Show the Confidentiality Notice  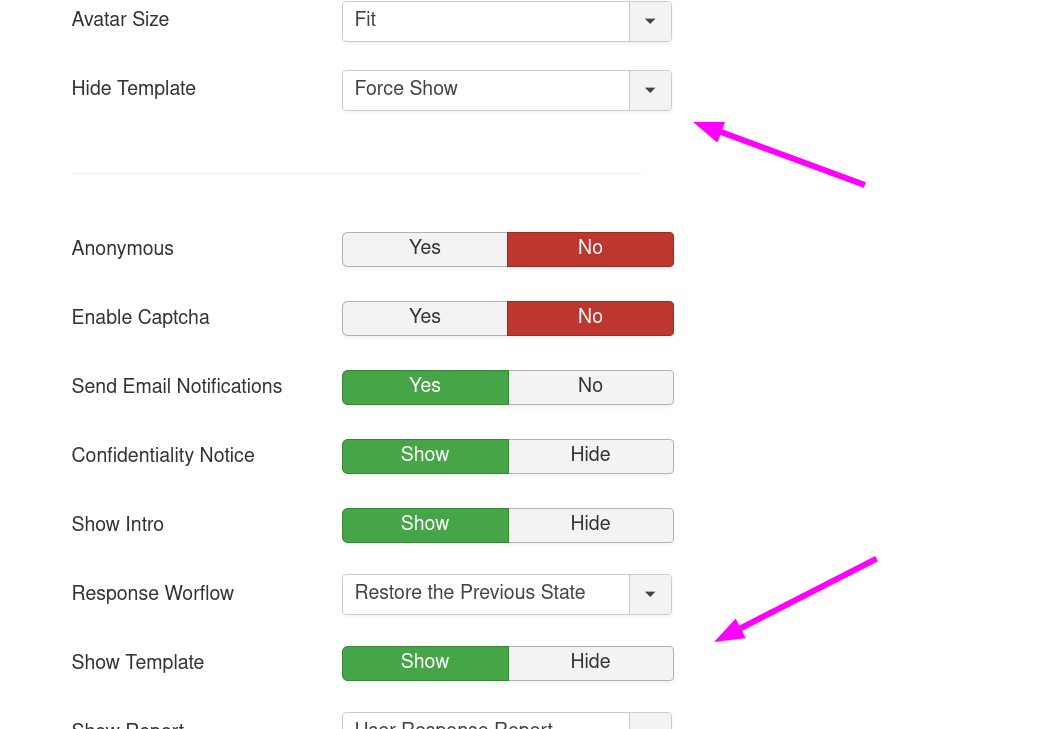click(425, 456)
